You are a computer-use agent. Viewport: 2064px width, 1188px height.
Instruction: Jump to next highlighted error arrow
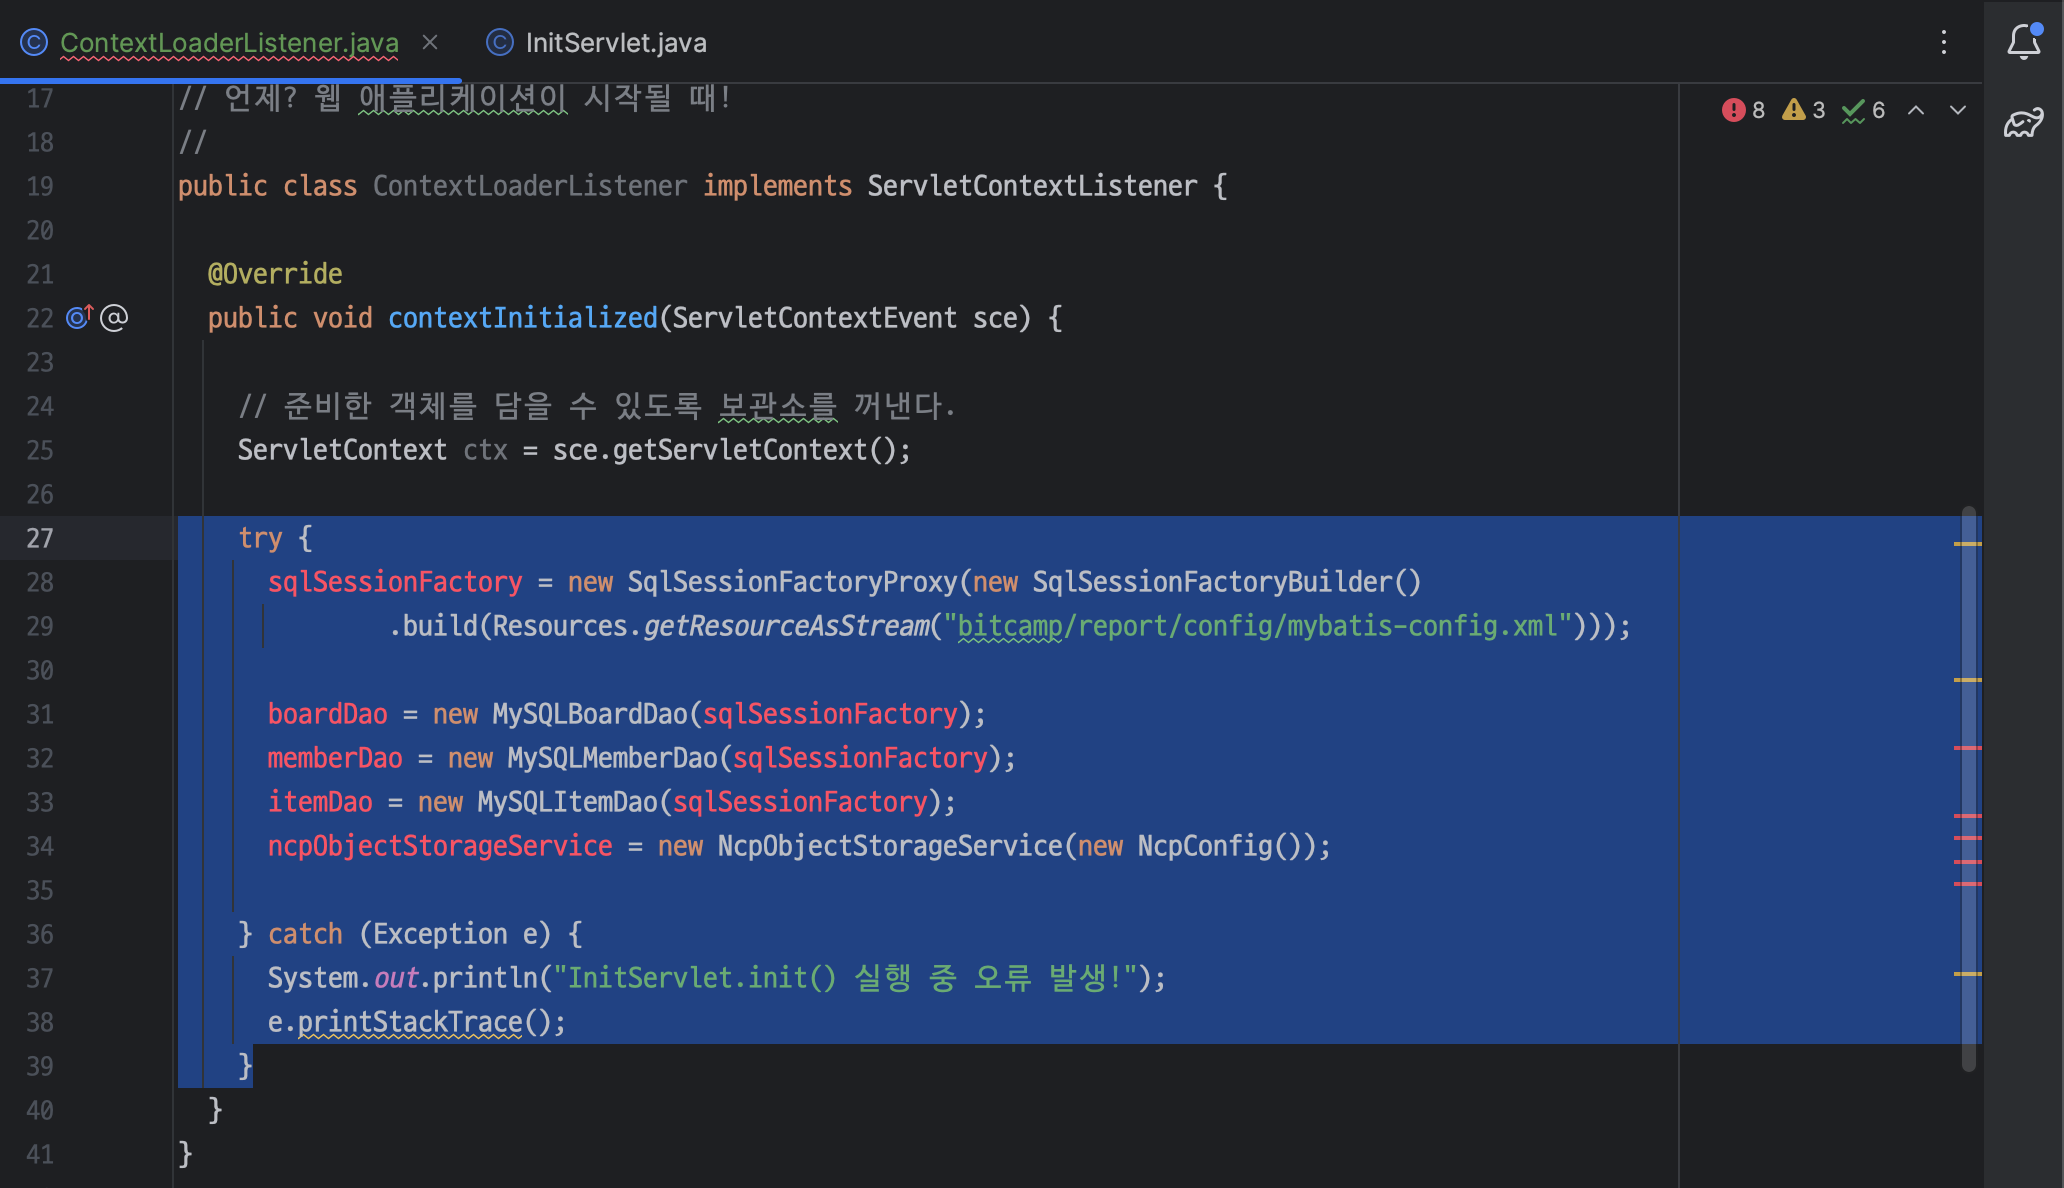coord(1958,110)
